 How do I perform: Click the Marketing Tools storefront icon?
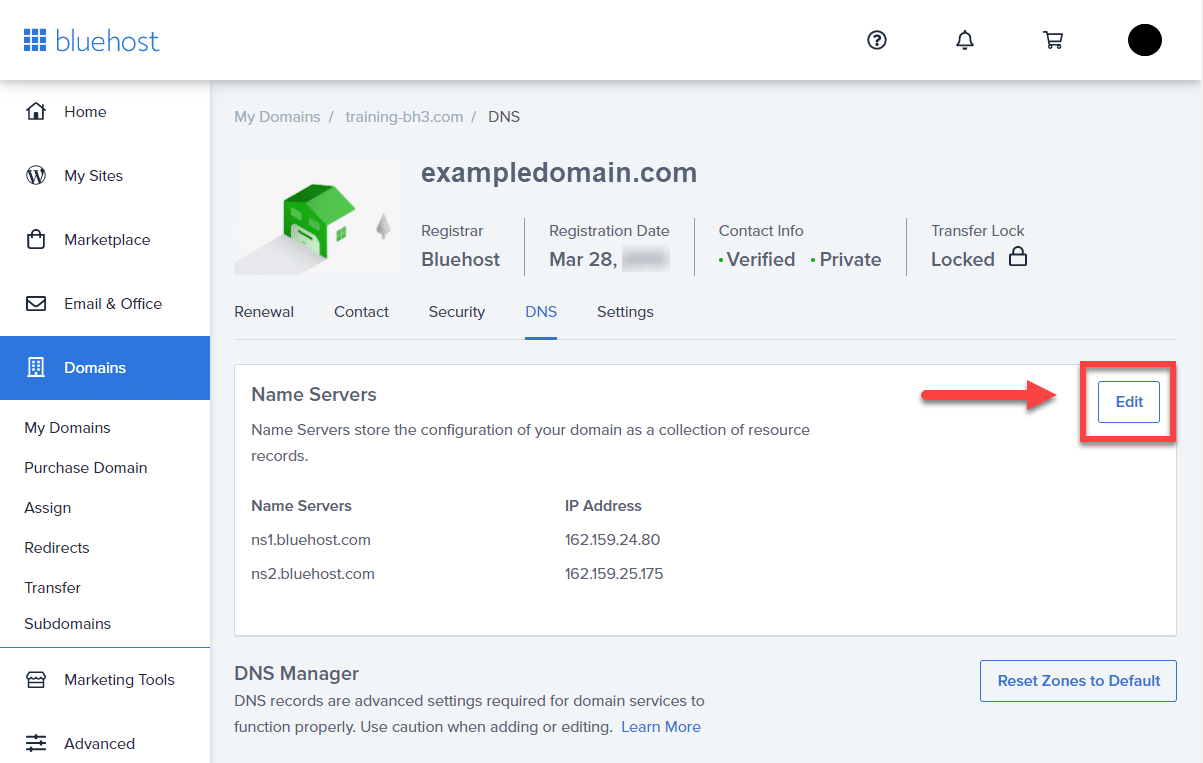[36, 680]
